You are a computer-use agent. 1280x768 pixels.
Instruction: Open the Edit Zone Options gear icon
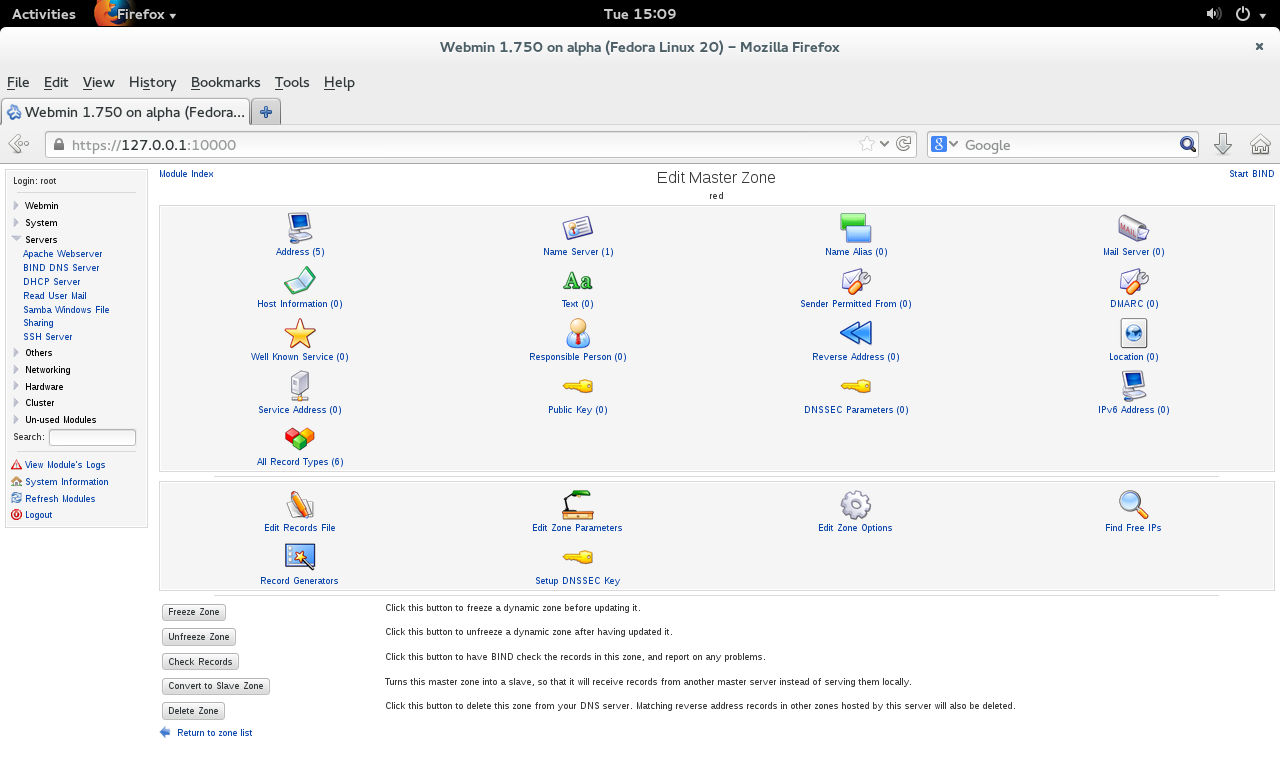coord(856,505)
